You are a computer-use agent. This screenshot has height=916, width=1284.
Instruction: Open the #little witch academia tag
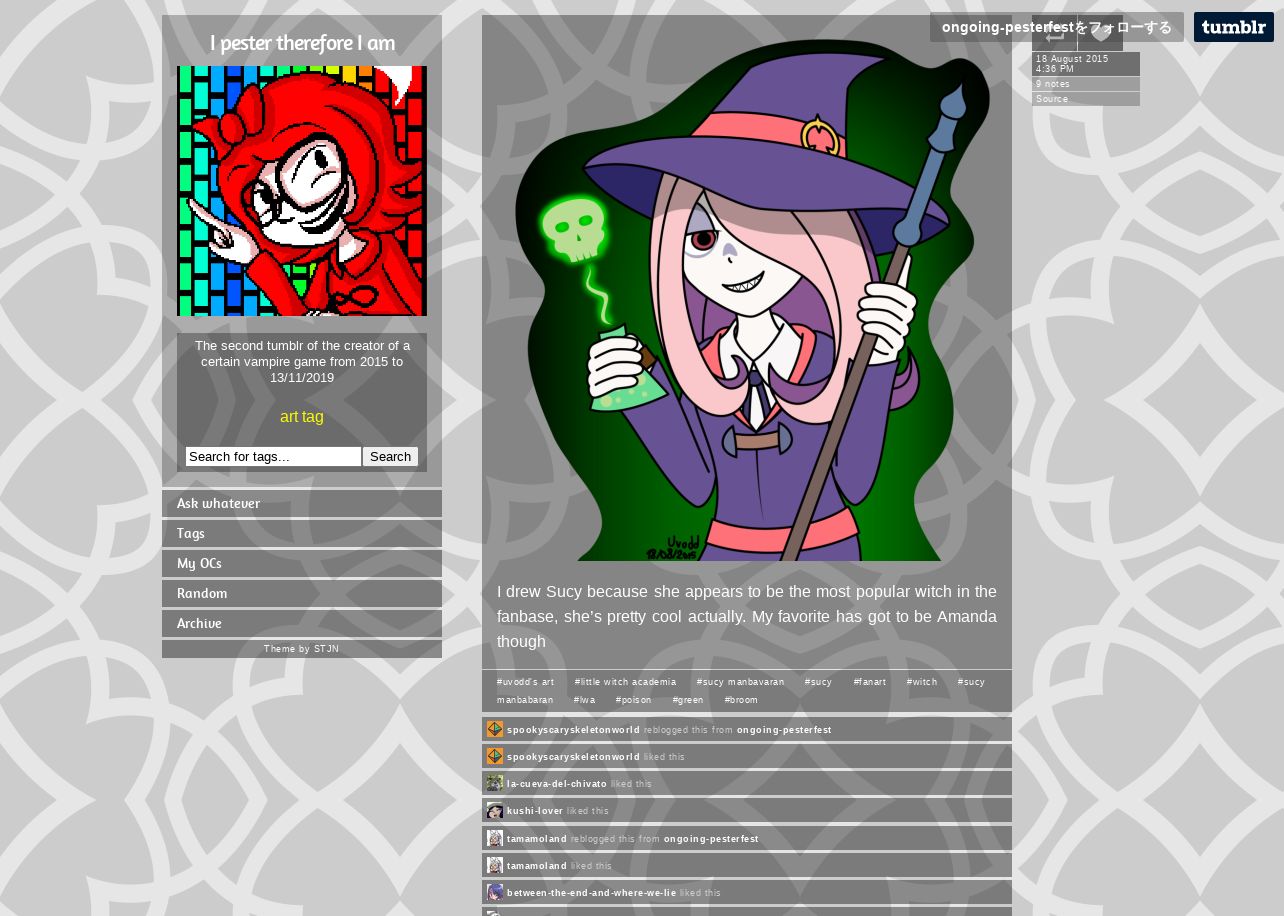(x=625, y=682)
